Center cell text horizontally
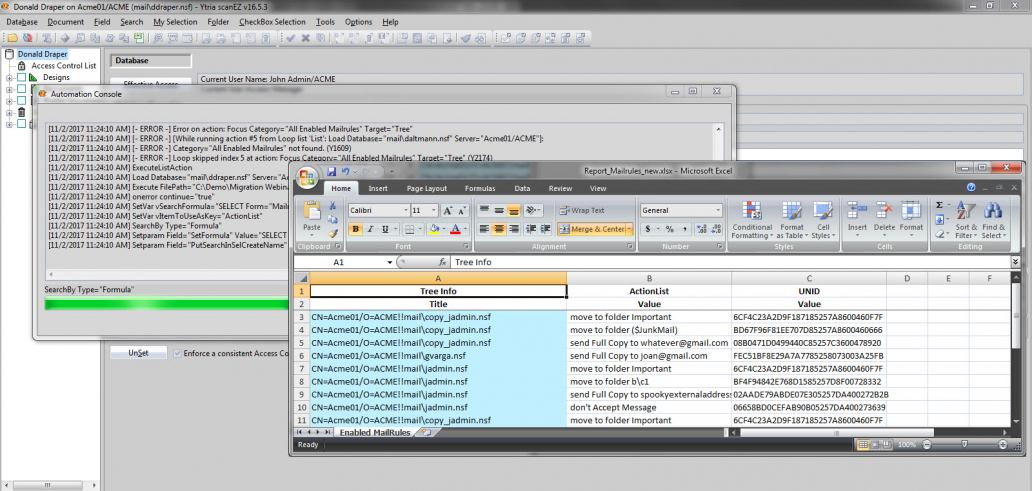1032x491 pixels. 499,229
